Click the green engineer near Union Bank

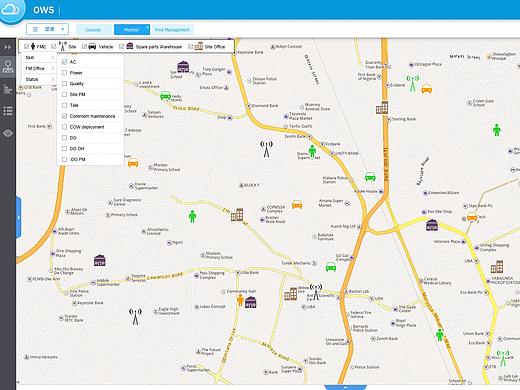(440, 335)
